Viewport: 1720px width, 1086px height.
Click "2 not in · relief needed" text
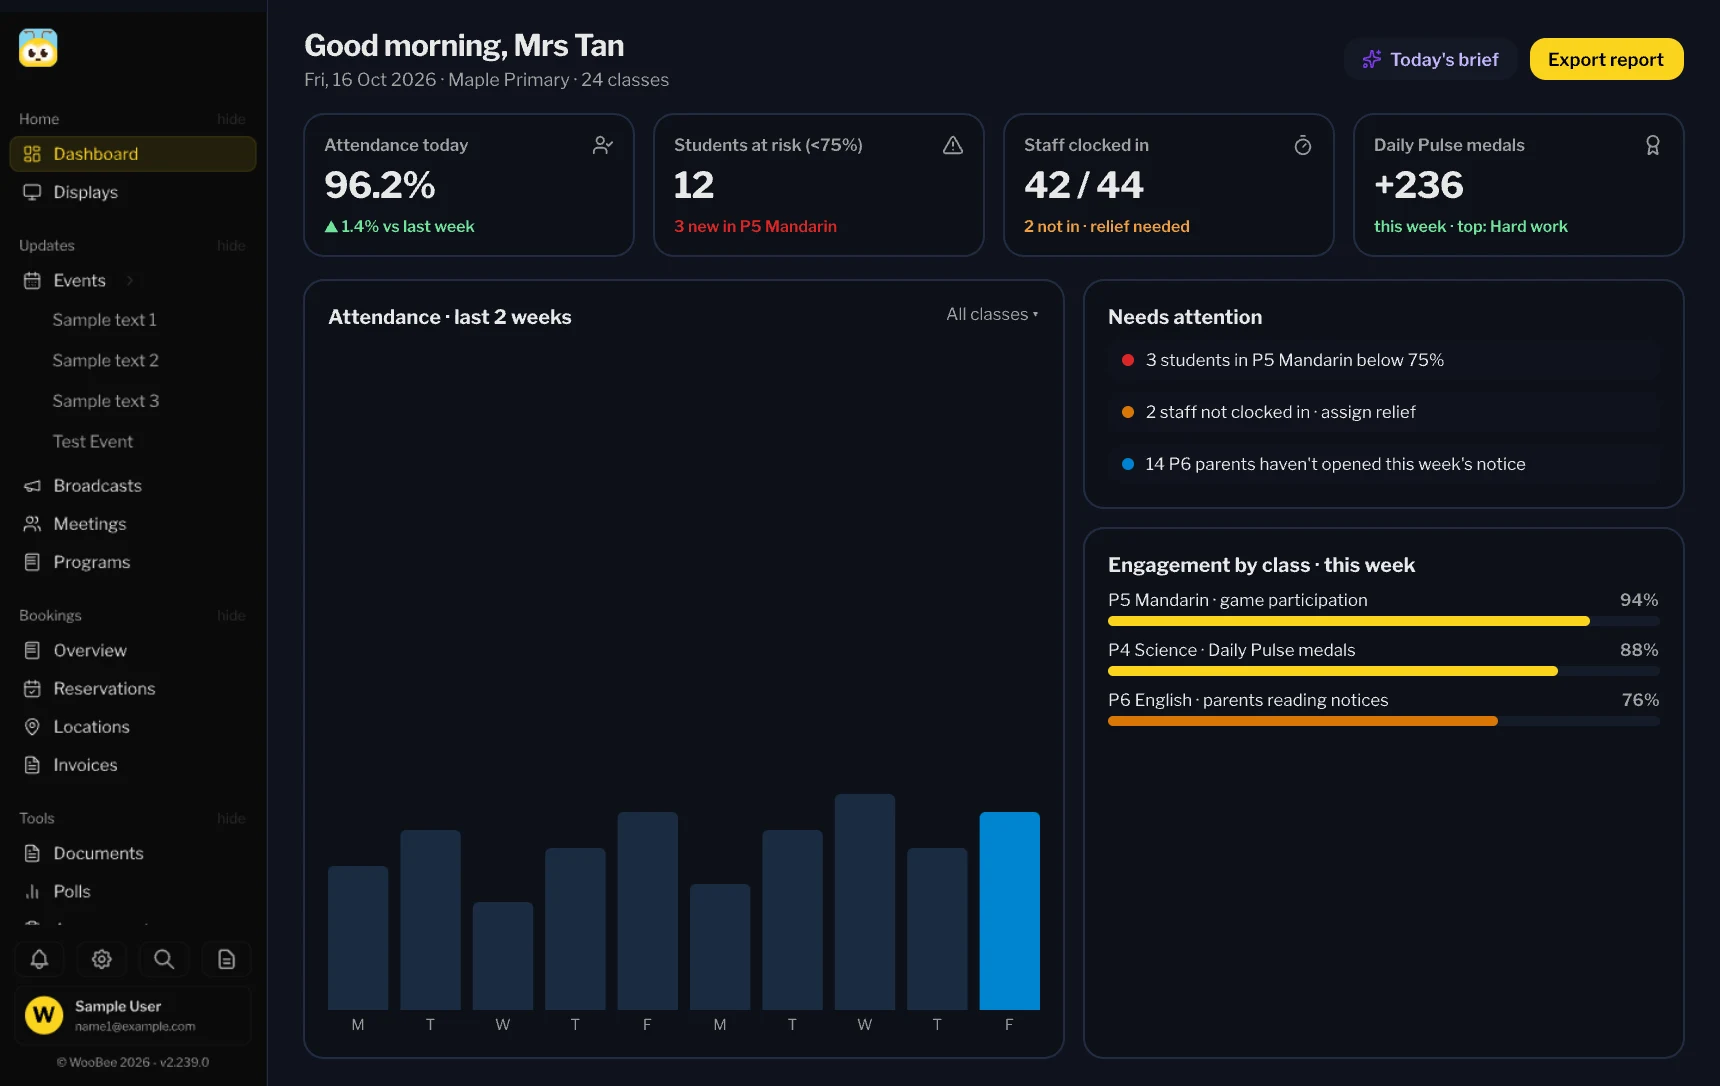1107,226
